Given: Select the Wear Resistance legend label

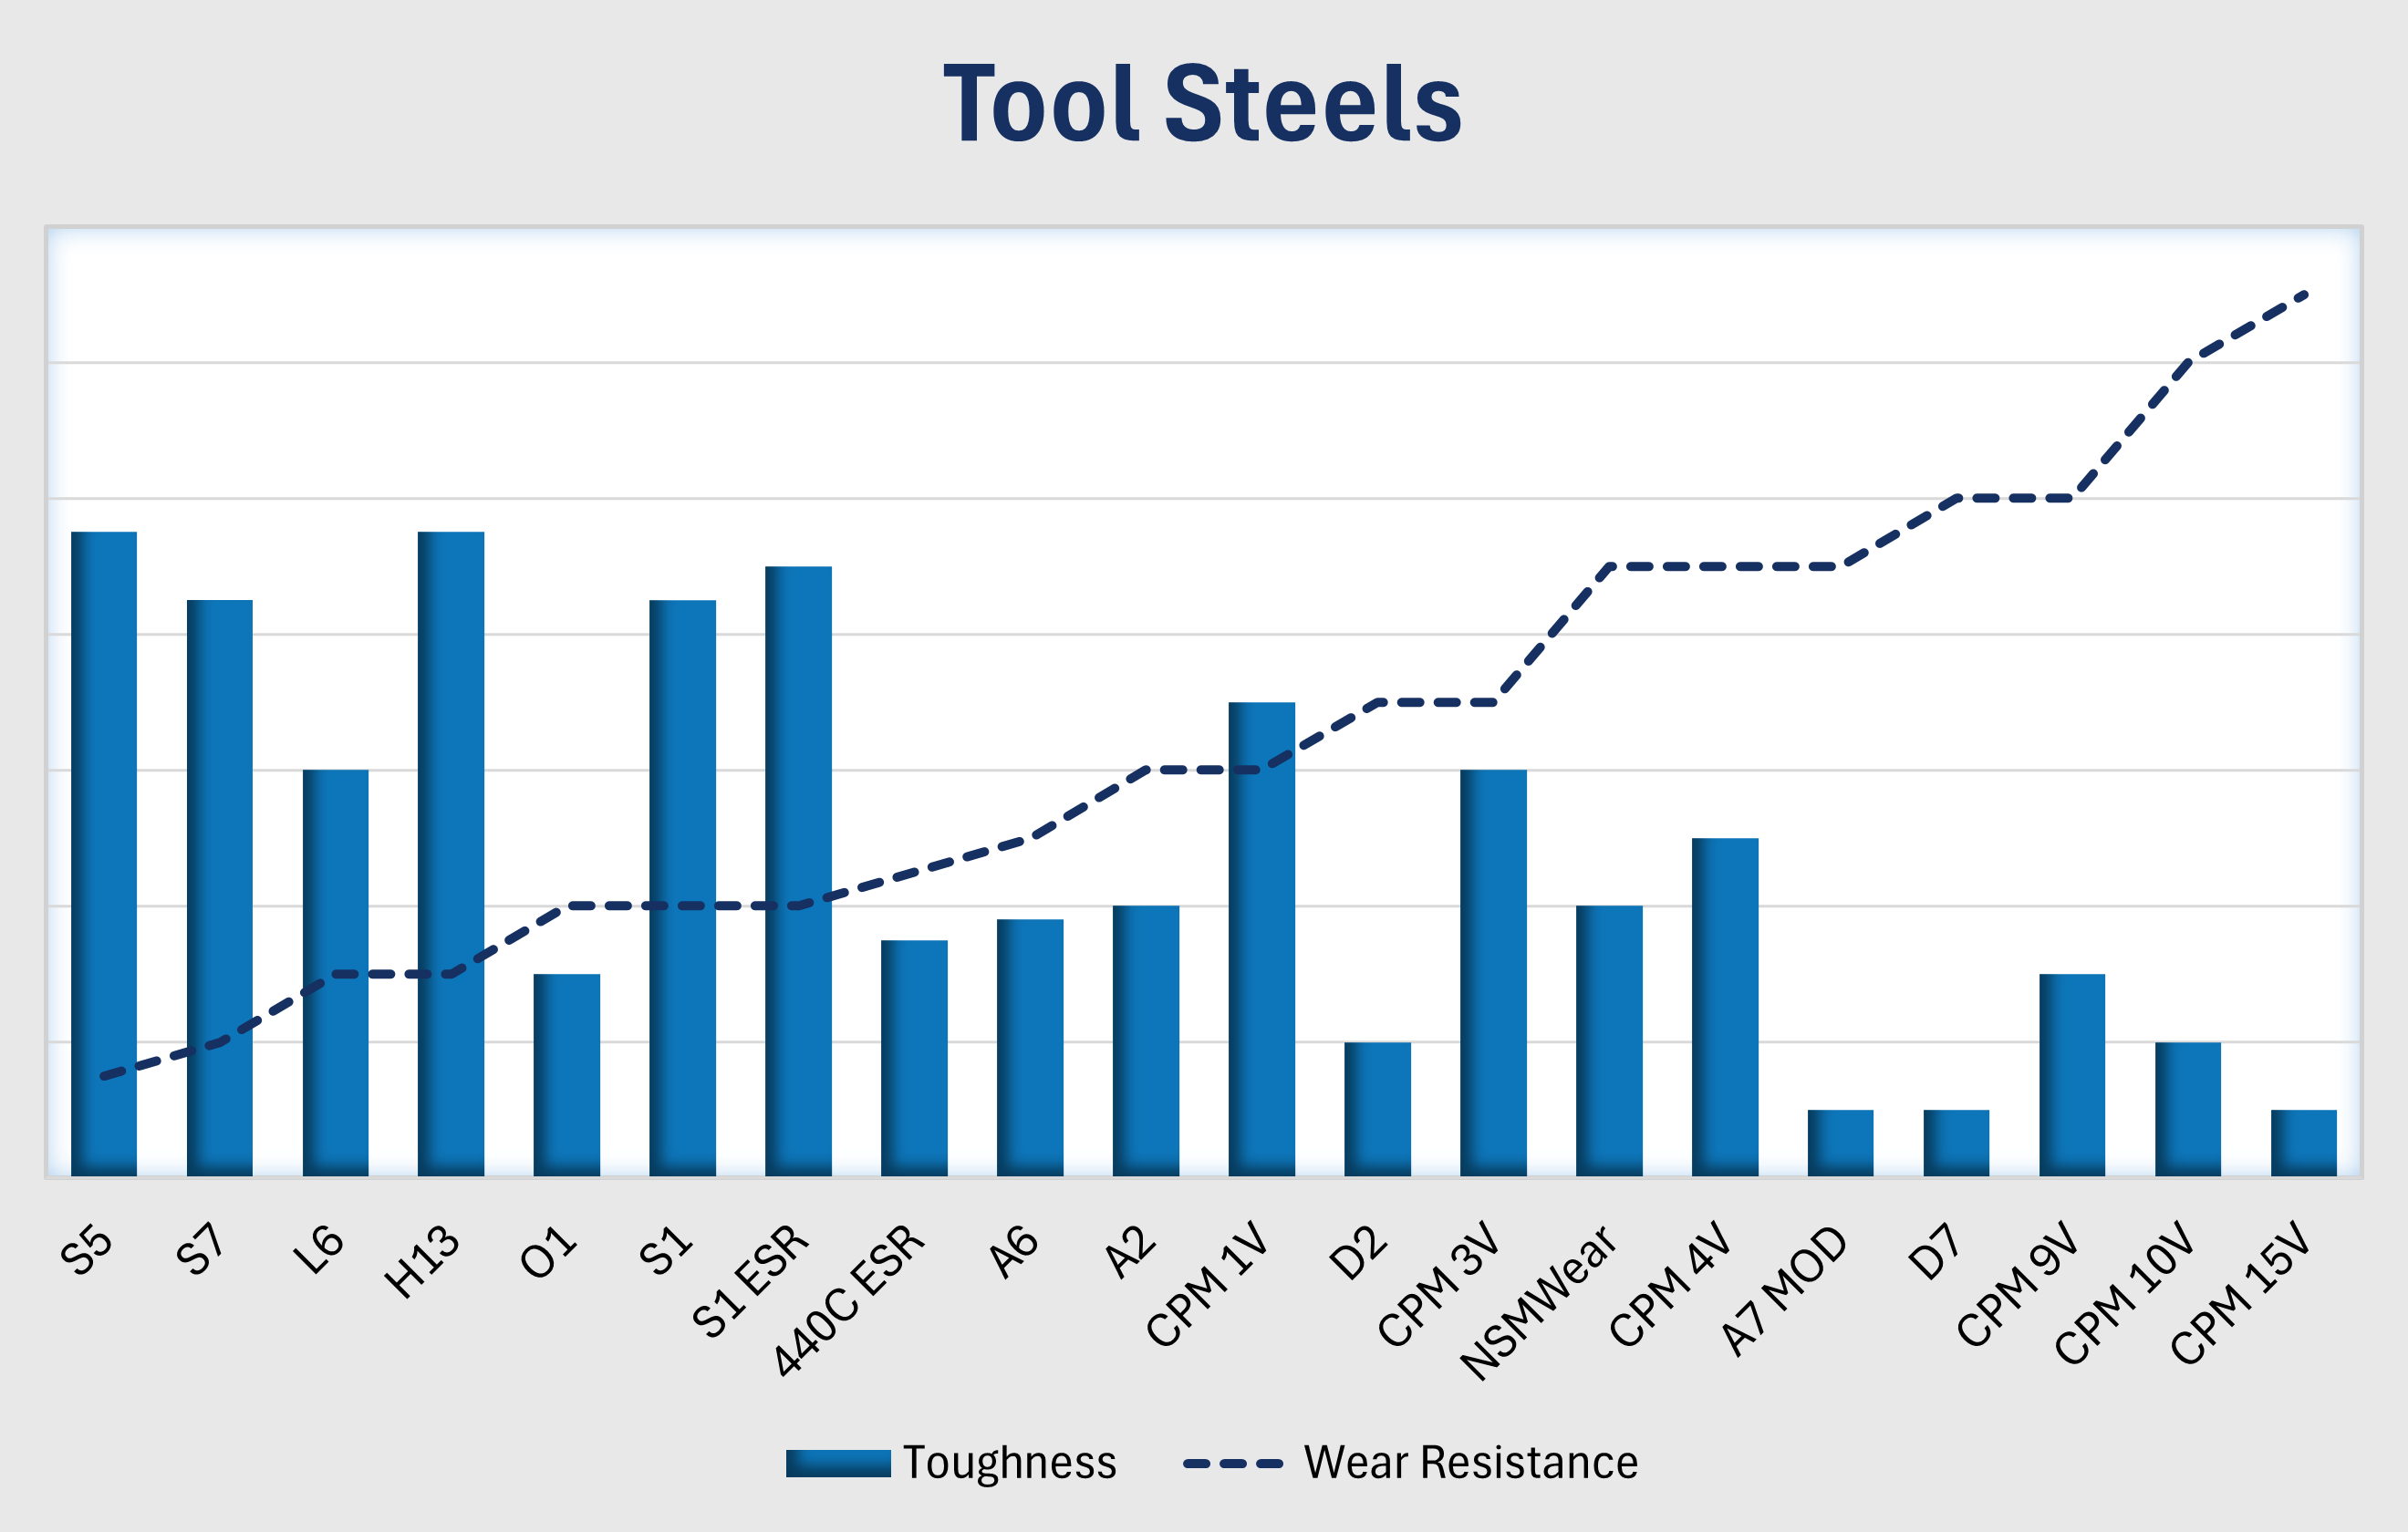Looking at the screenshot, I should [1470, 1463].
